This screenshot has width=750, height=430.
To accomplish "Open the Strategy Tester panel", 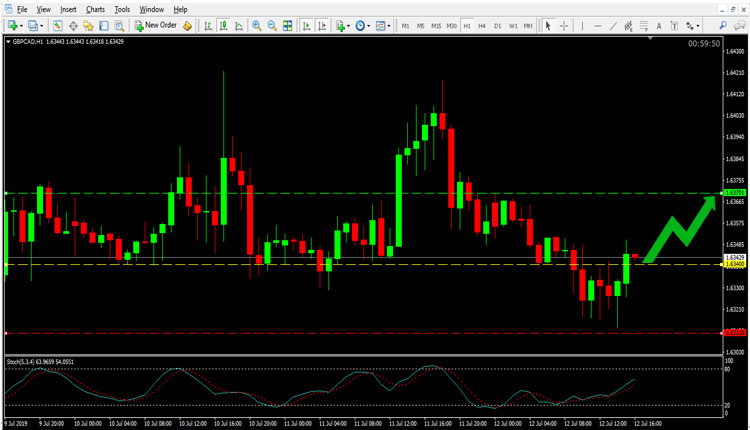I will pyautogui.click(x=119, y=25).
